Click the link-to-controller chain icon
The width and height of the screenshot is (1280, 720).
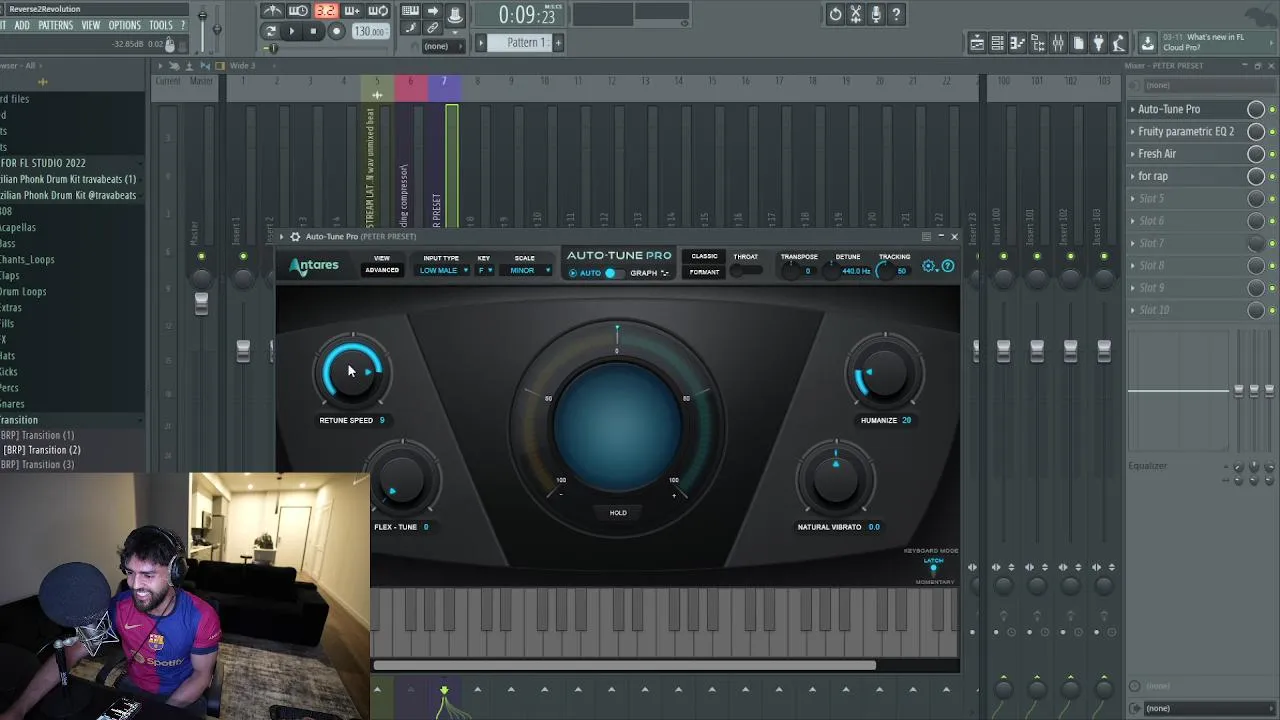pos(432,29)
